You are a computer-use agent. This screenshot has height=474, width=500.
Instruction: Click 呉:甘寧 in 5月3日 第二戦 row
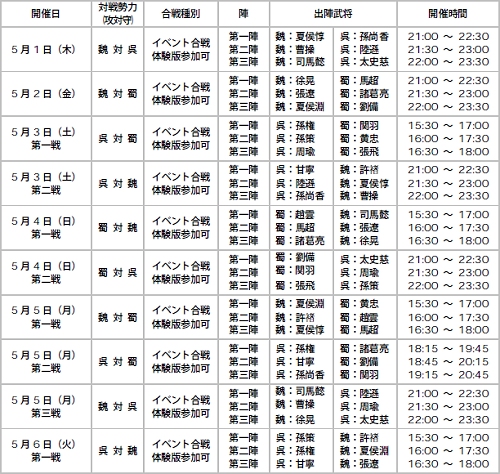click(x=295, y=170)
